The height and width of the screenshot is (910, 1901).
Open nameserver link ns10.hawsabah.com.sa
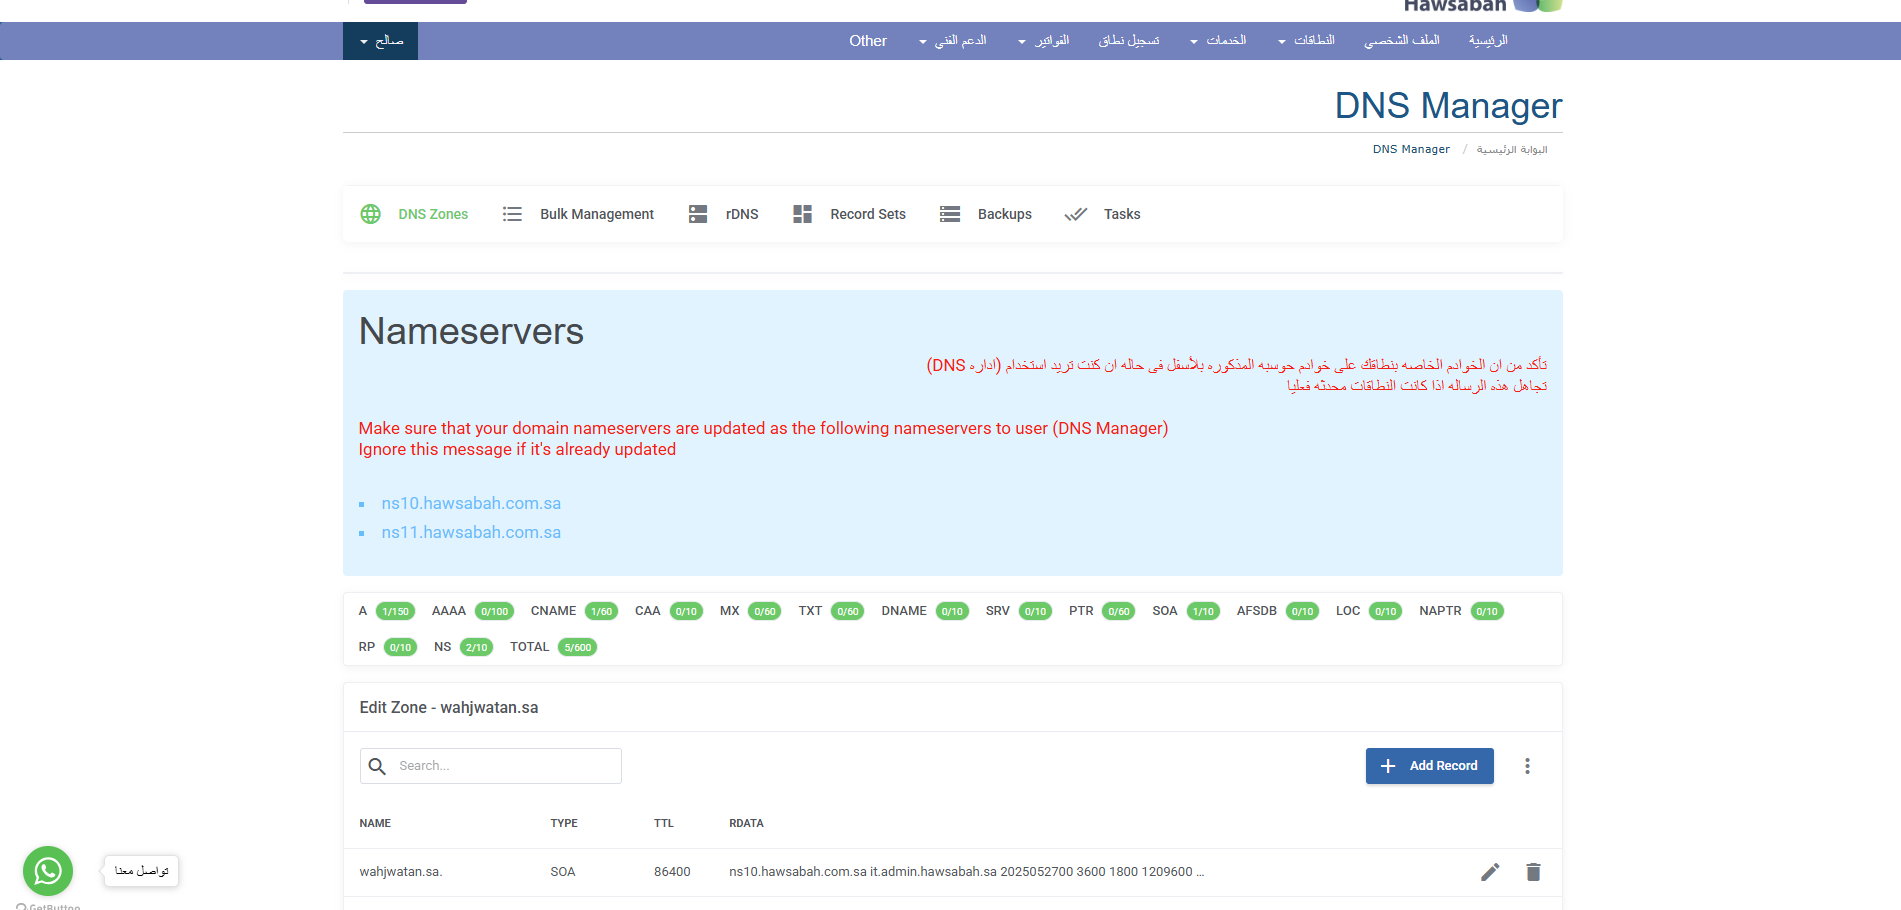pos(471,503)
